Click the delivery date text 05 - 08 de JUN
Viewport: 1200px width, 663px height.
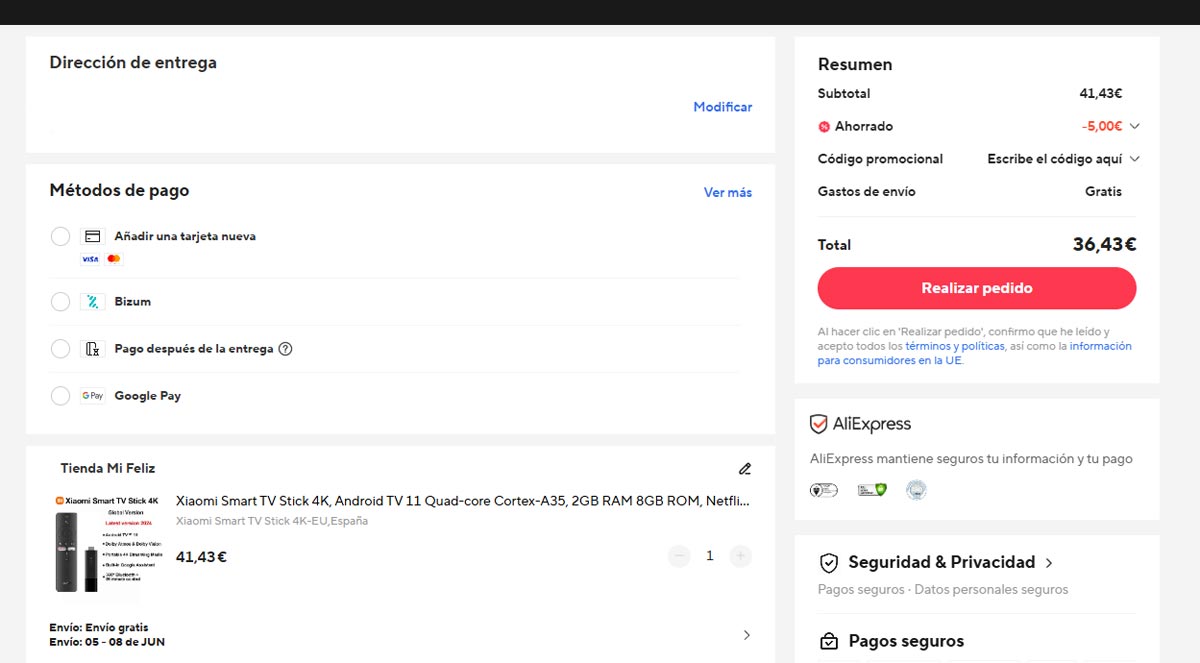point(124,642)
